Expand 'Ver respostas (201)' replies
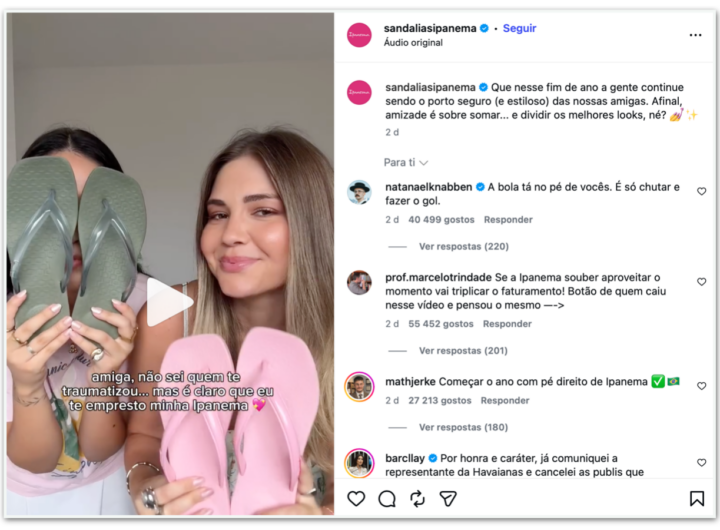Viewport: 720px width, 530px height. click(463, 351)
